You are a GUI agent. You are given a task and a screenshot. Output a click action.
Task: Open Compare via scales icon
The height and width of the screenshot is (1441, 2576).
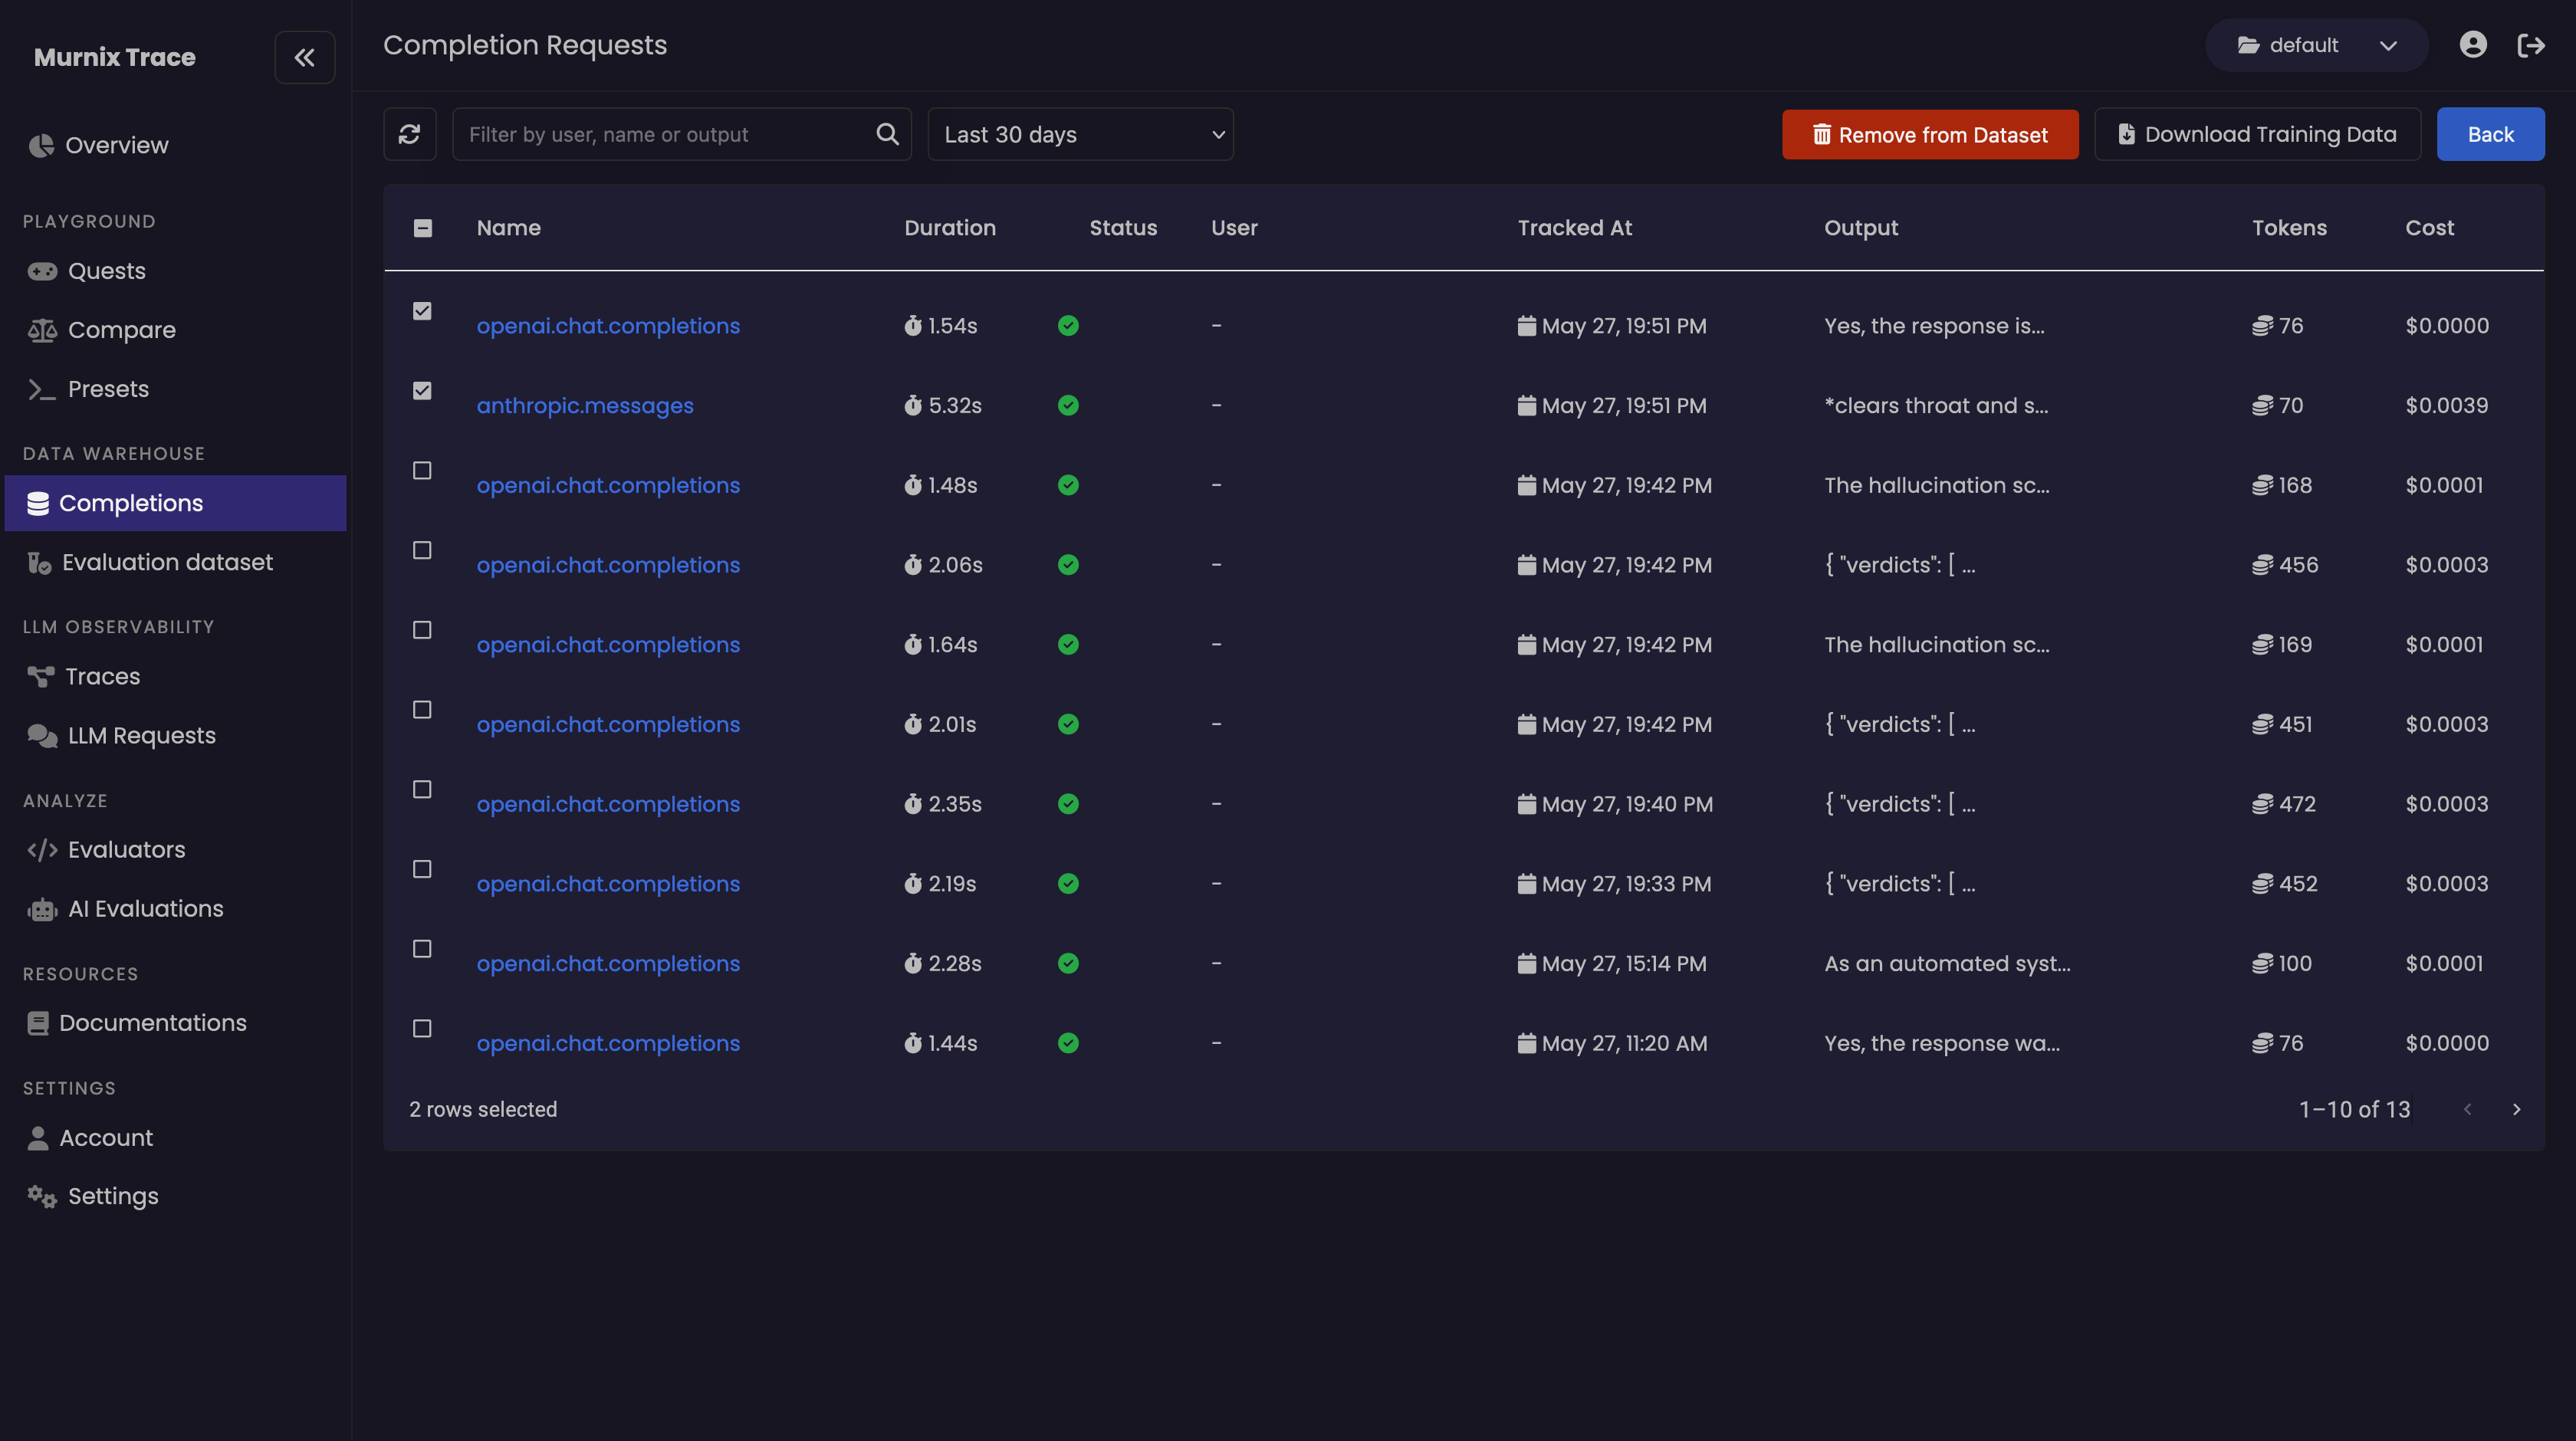(x=42, y=330)
